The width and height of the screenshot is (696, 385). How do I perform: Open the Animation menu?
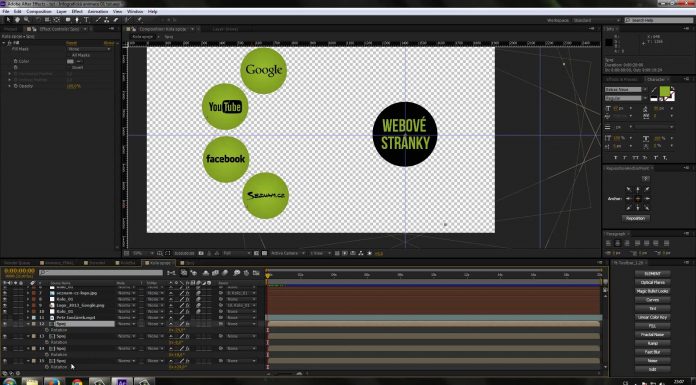coord(98,11)
